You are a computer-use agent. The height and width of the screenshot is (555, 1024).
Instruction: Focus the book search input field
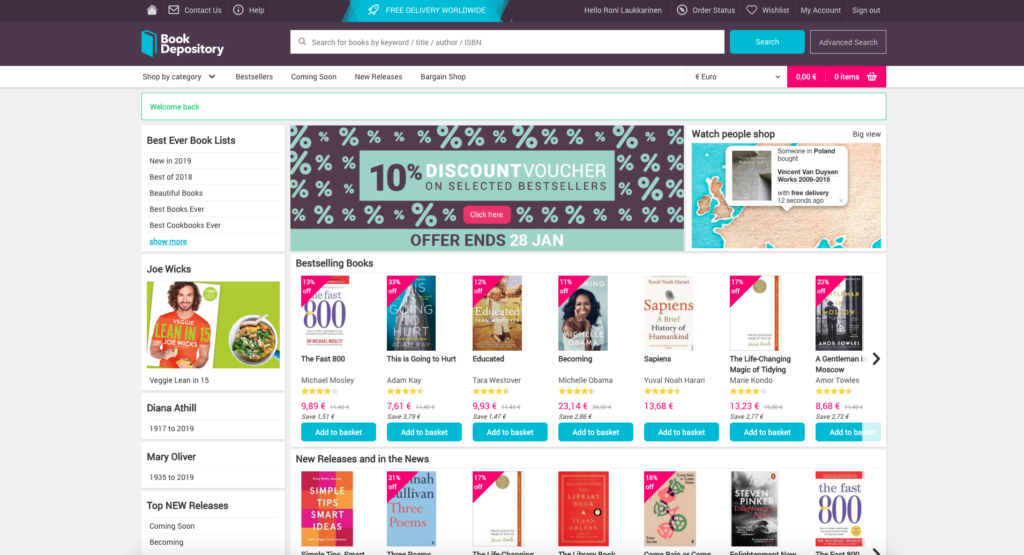[x=507, y=42]
